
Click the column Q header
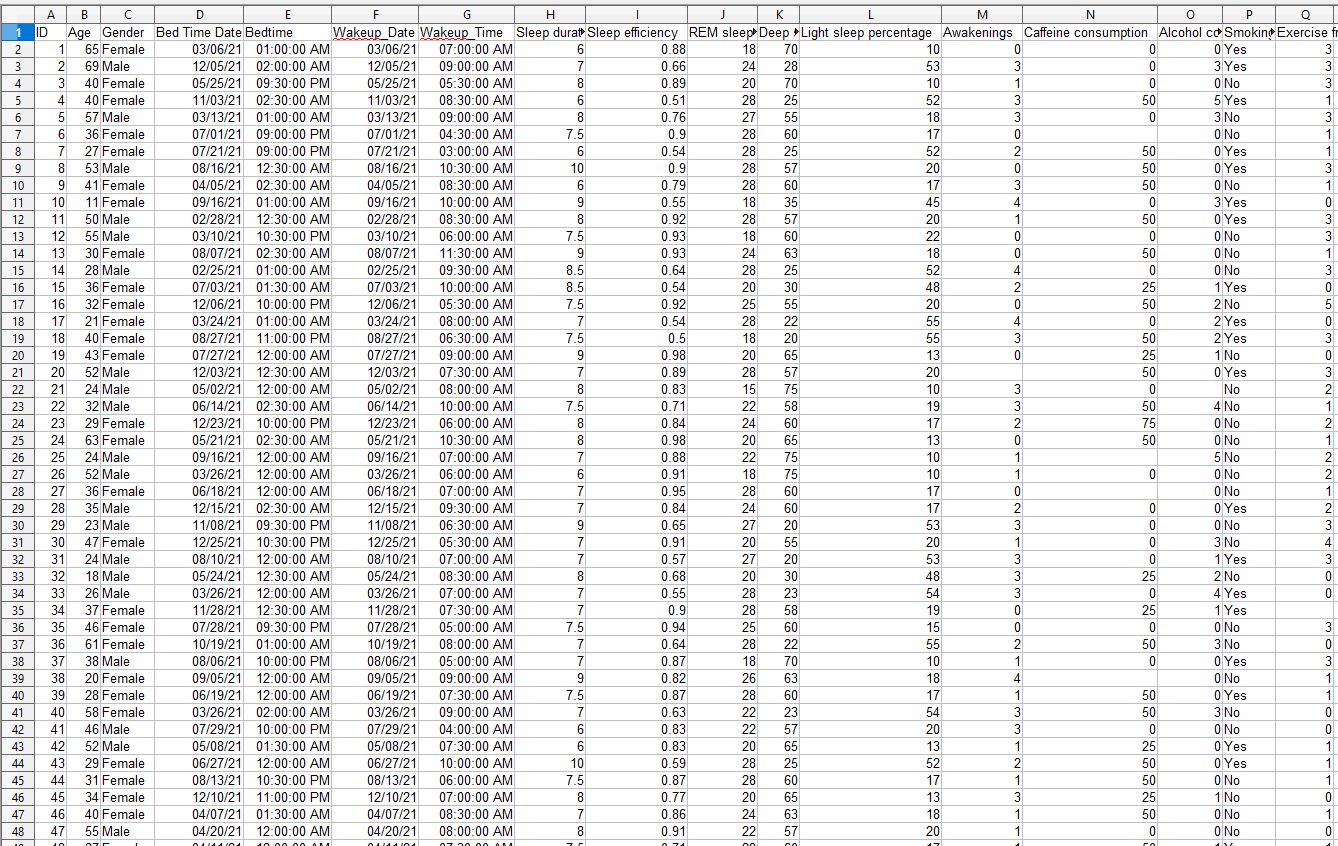1305,15
